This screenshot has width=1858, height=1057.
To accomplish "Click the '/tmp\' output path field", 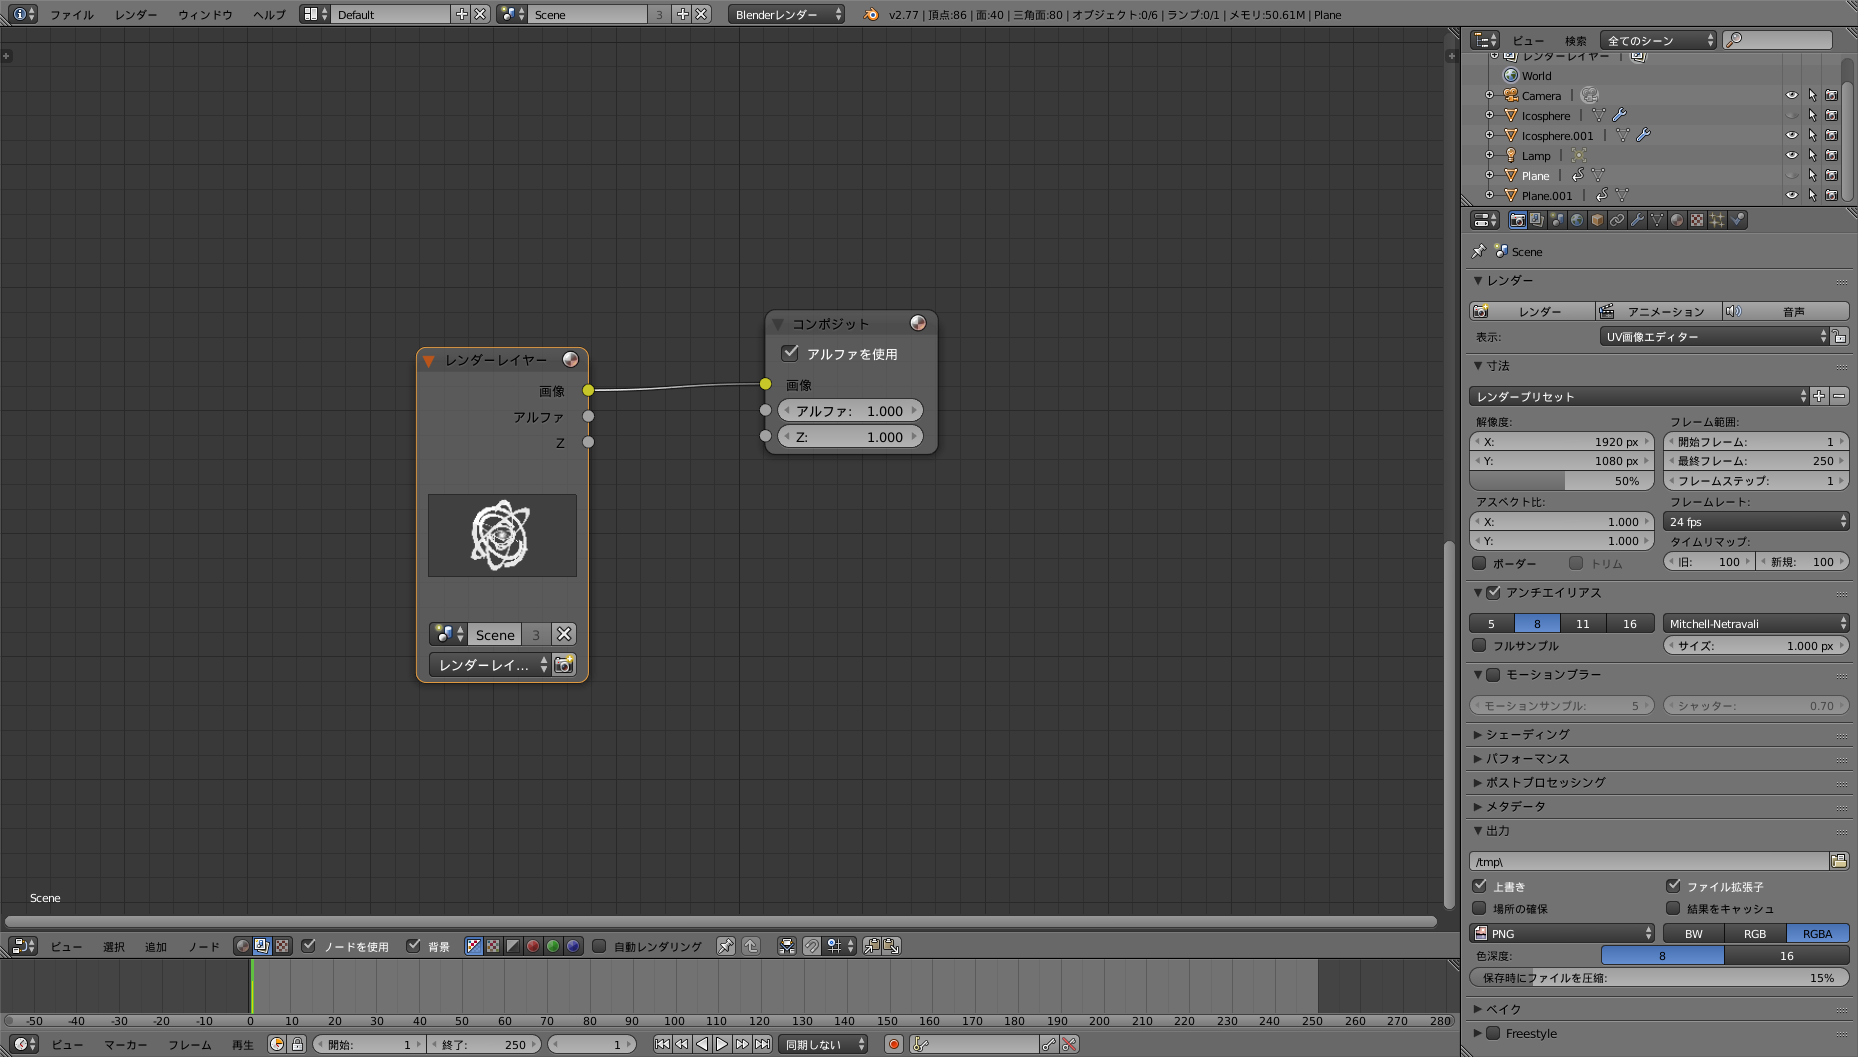I will coord(1648,861).
